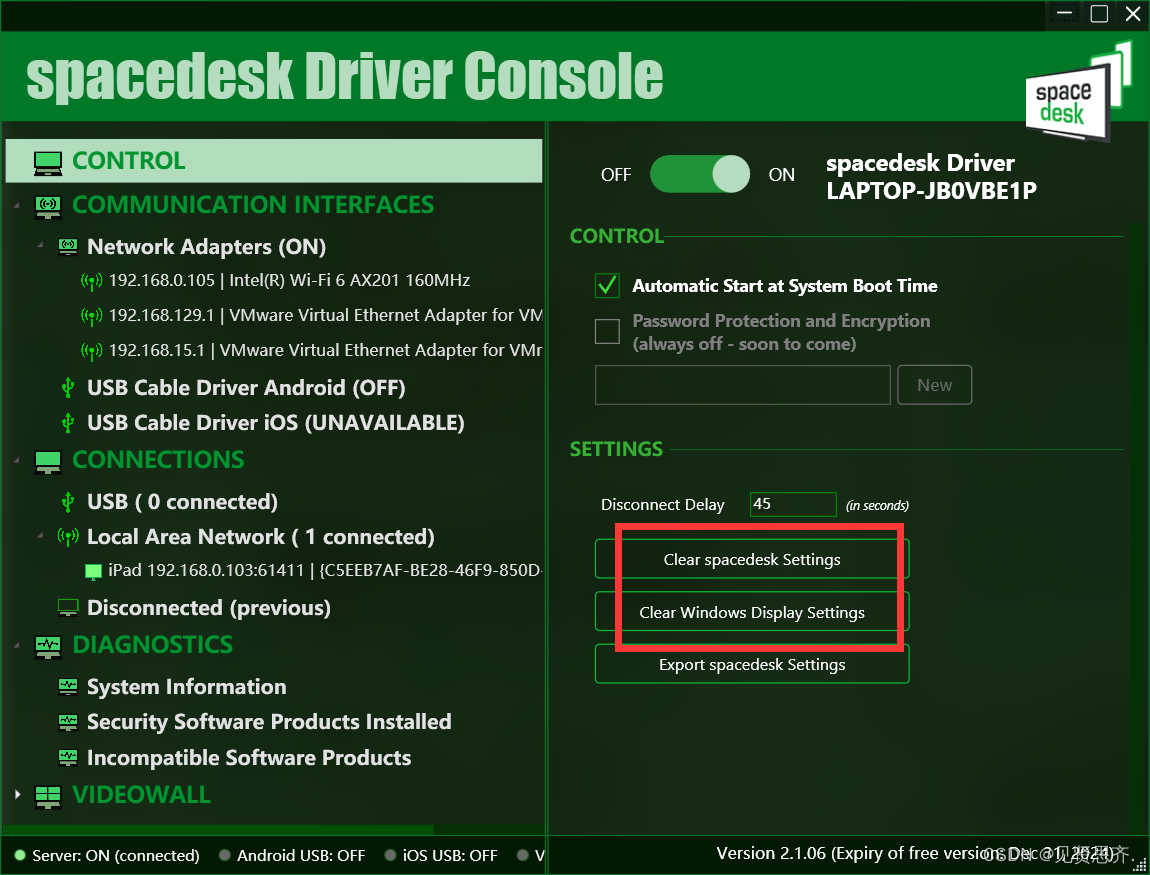Click the VIDEOWALL grid icon
The height and width of the screenshot is (875, 1150).
click(x=48, y=797)
